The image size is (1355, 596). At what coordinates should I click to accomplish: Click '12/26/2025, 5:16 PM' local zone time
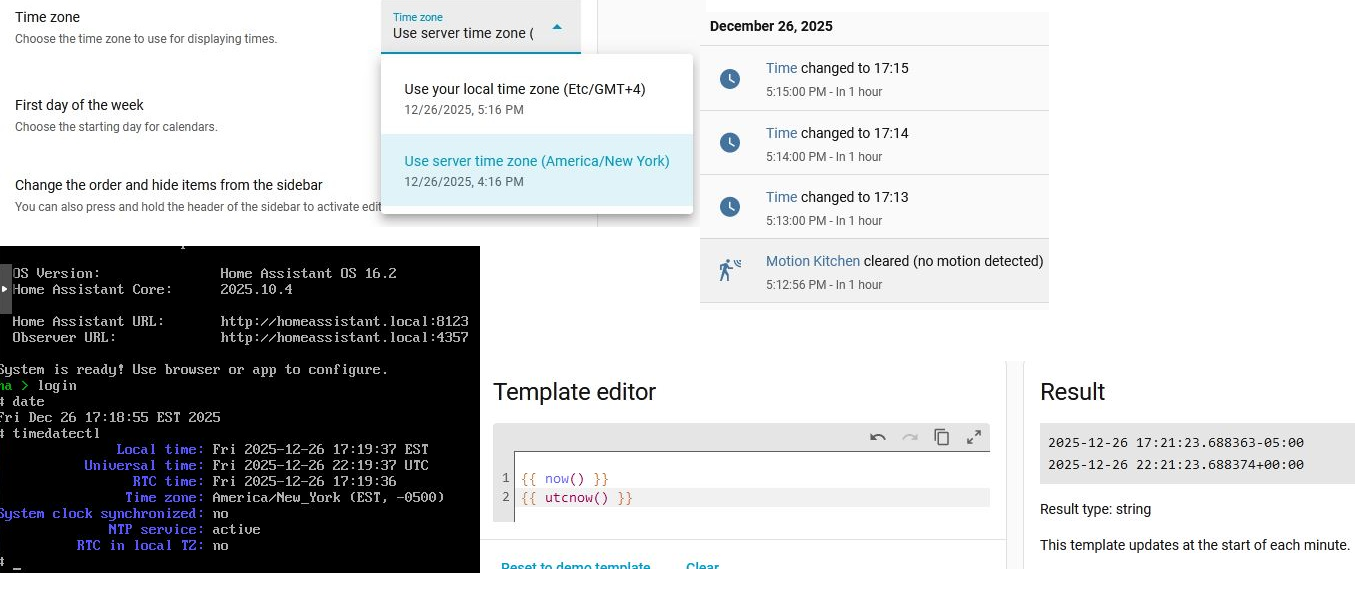click(464, 110)
